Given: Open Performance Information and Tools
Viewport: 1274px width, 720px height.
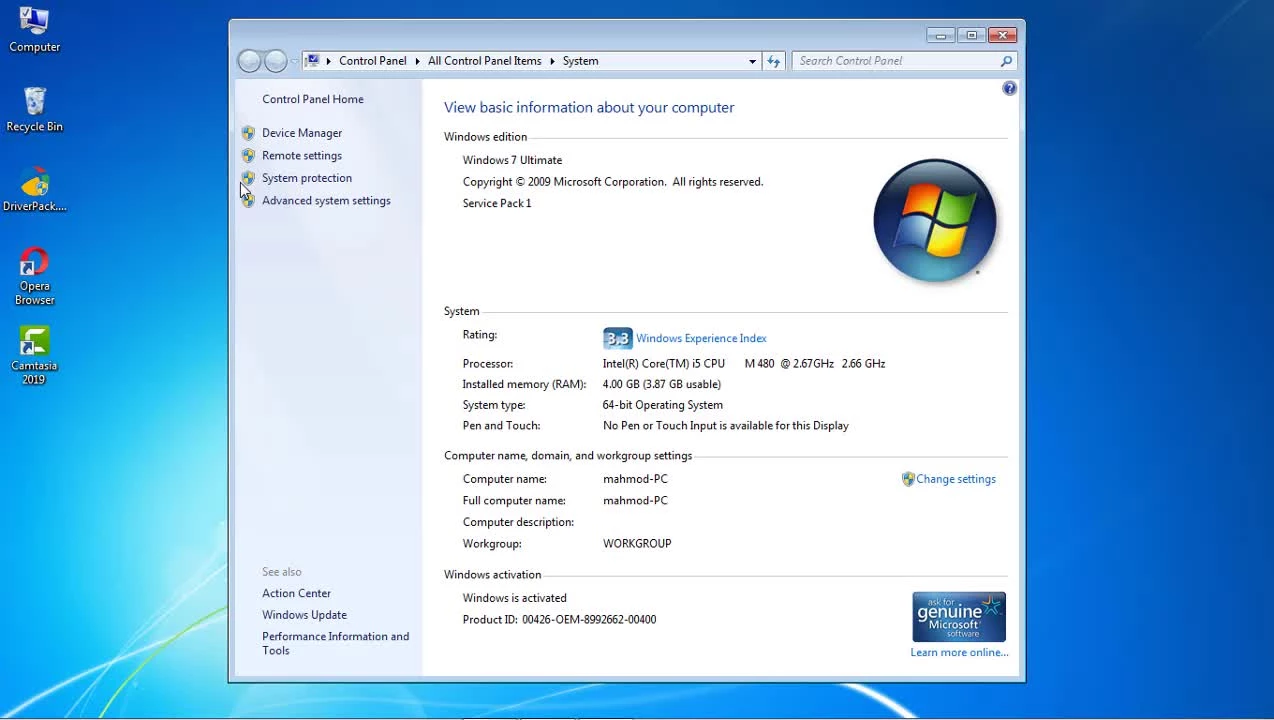Looking at the screenshot, I should (x=335, y=643).
